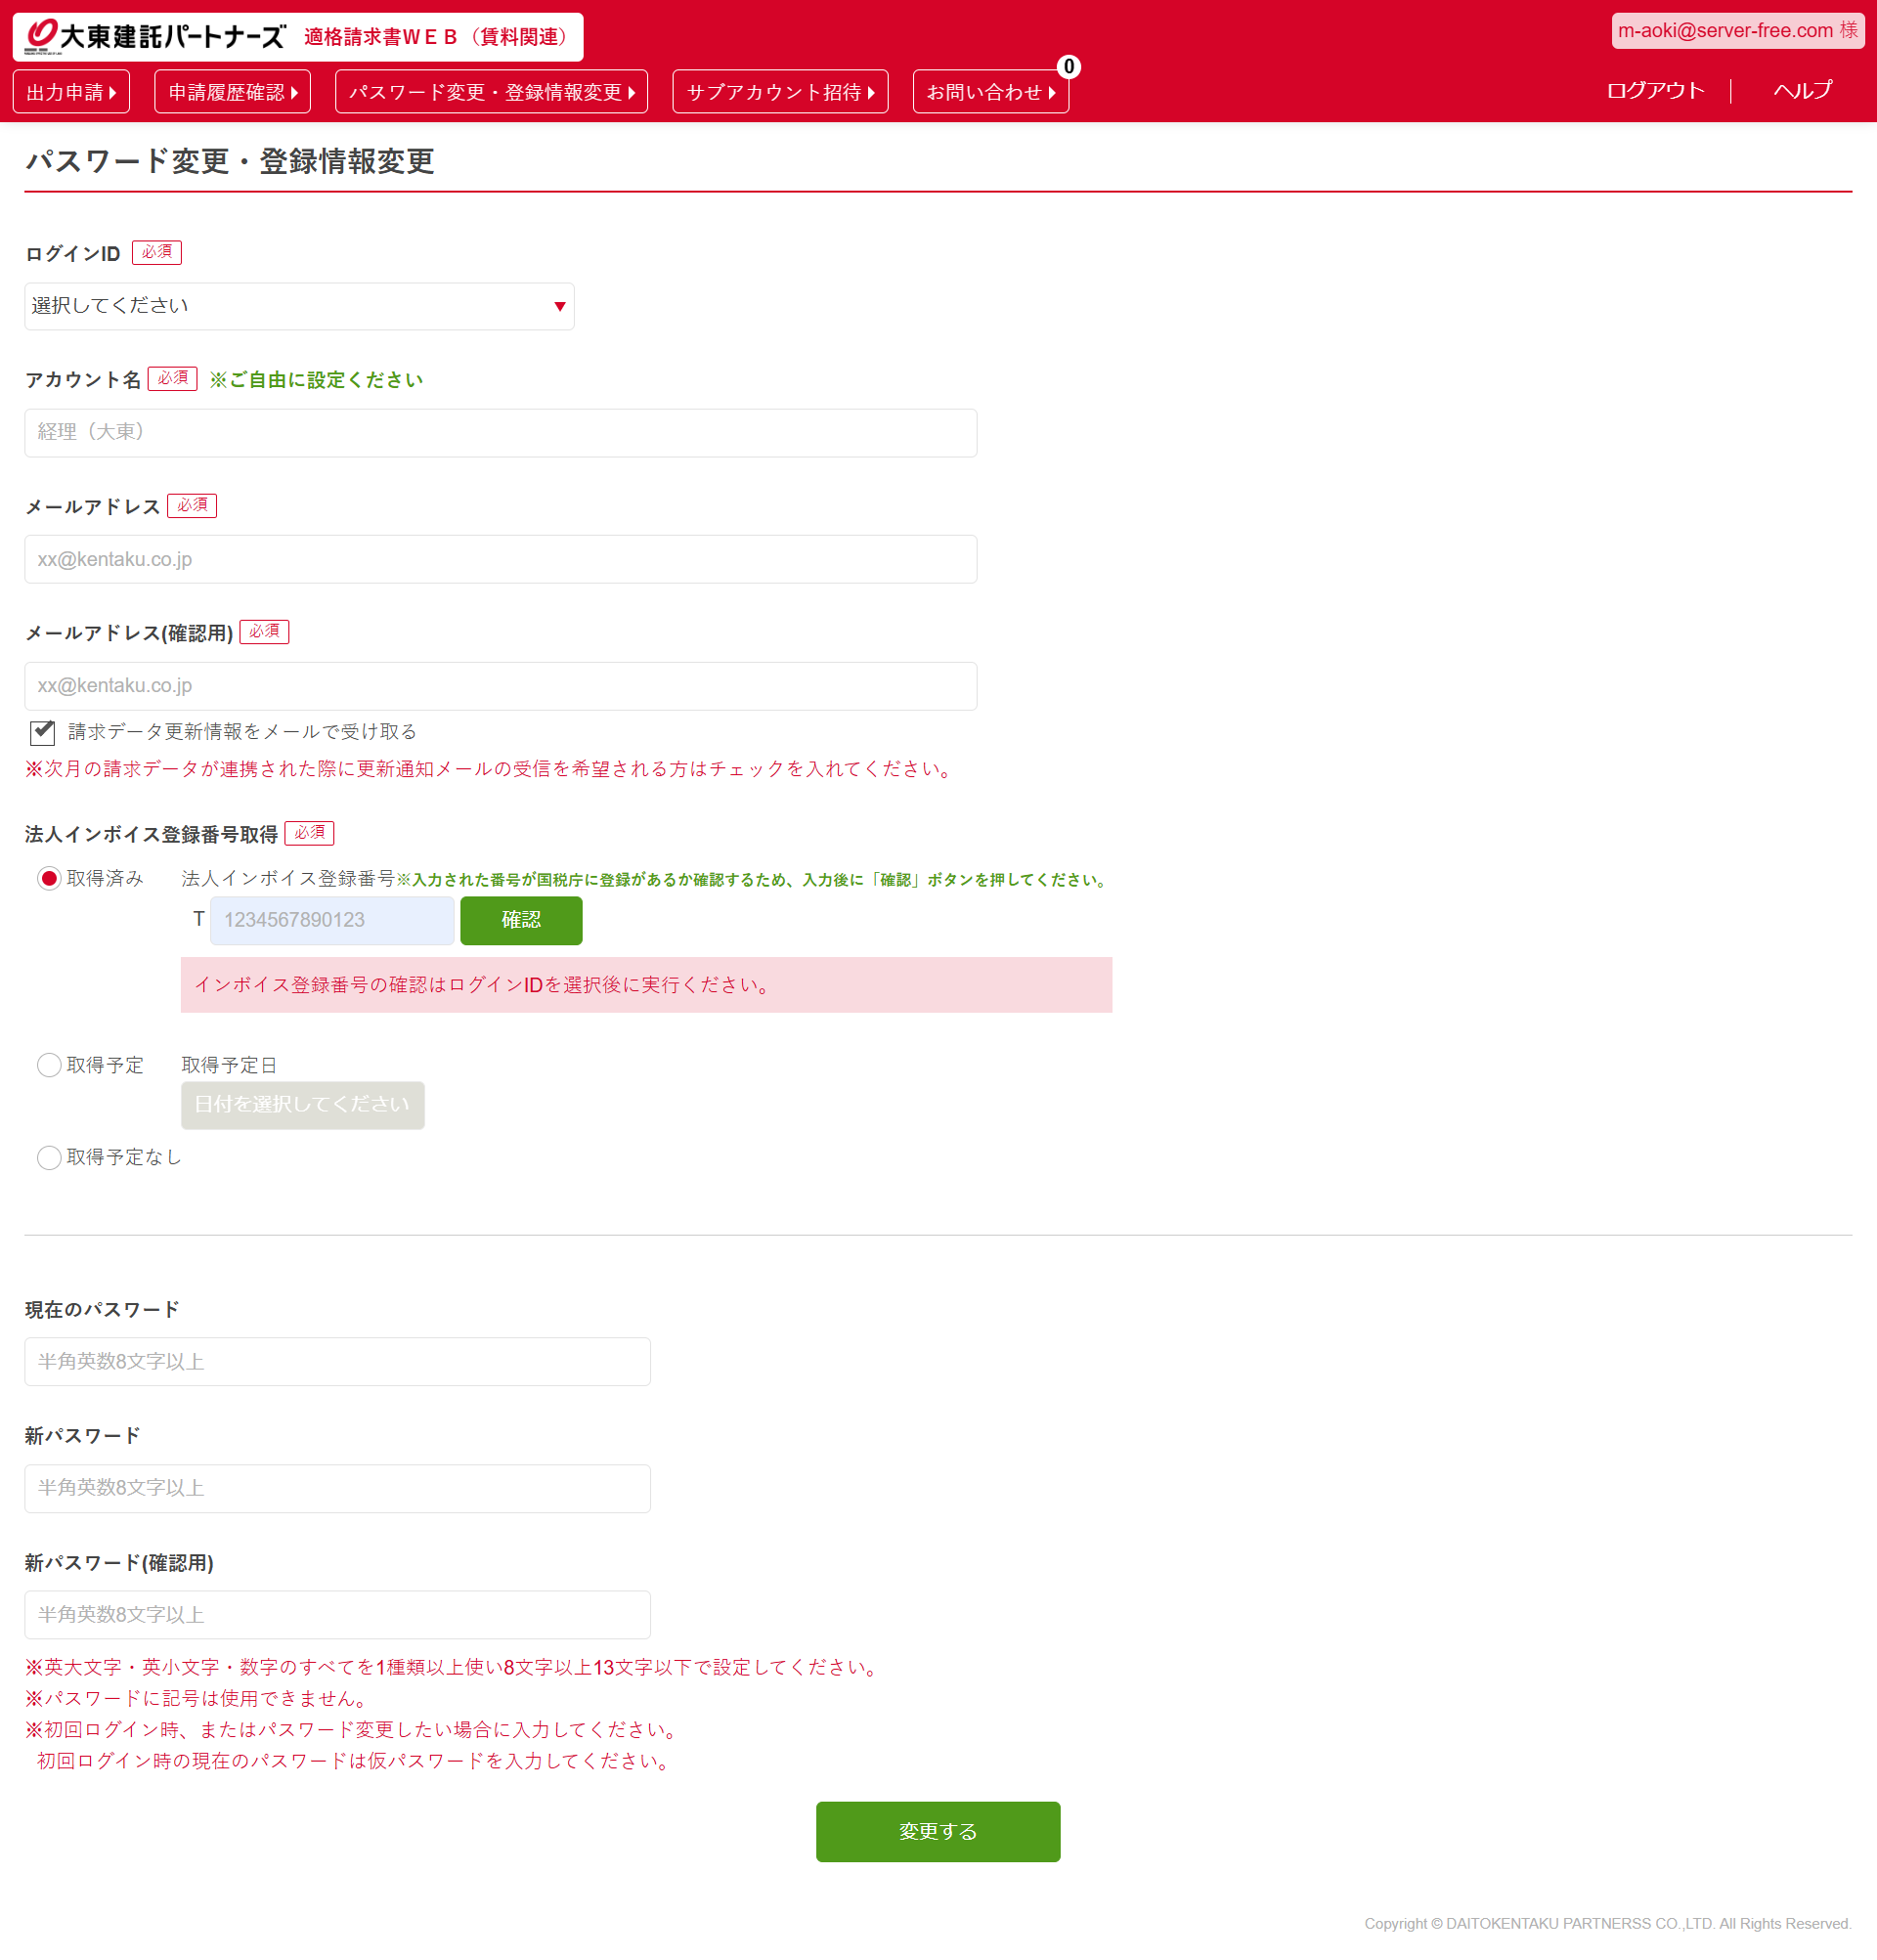Click the ※ご自由に設定ください note

coord(316,380)
